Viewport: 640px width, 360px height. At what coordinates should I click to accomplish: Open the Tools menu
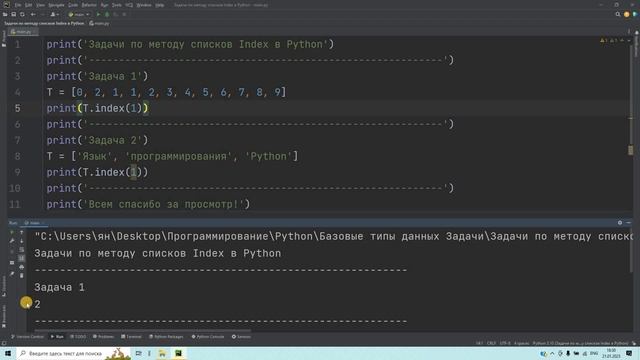click(117, 5)
